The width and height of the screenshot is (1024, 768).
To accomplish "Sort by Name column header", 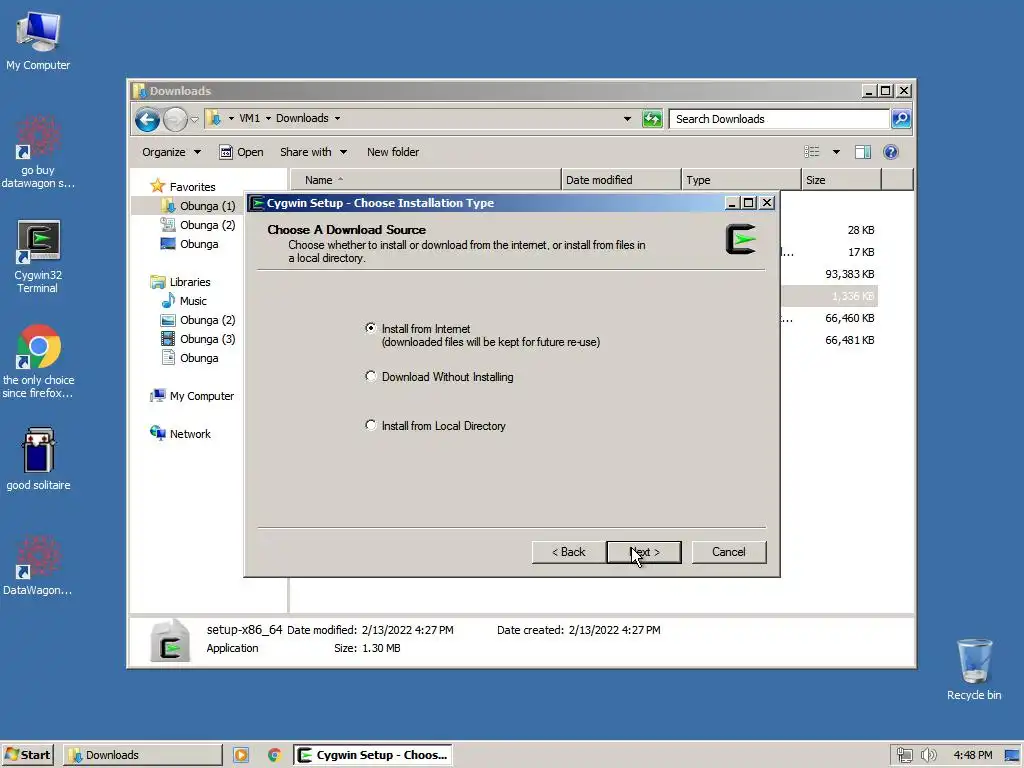I will [426, 180].
